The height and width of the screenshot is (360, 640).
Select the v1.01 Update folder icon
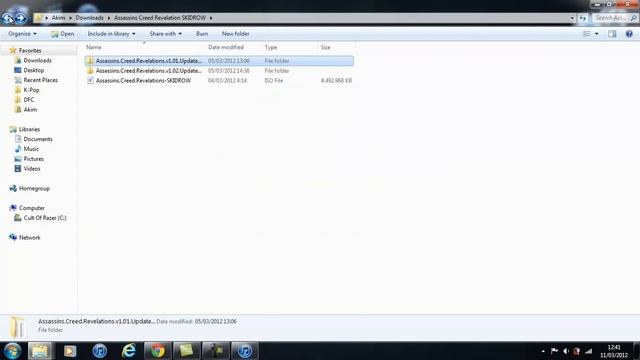tap(90, 61)
